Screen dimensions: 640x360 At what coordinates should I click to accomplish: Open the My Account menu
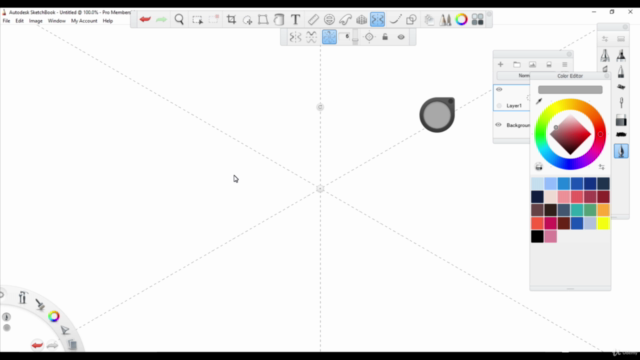84,21
